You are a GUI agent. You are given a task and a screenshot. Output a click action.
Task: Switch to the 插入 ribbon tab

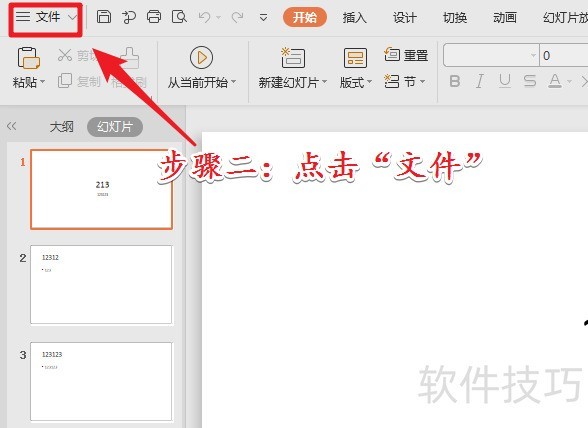(x=355, y=17)
